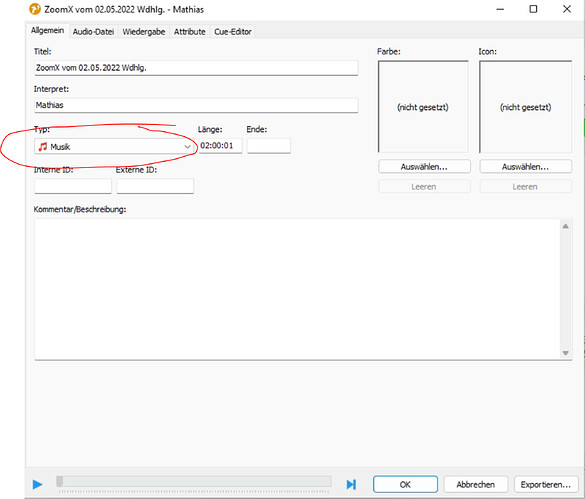585x499 pixels.
Task: Click the OK button
Action: (405, 484)
